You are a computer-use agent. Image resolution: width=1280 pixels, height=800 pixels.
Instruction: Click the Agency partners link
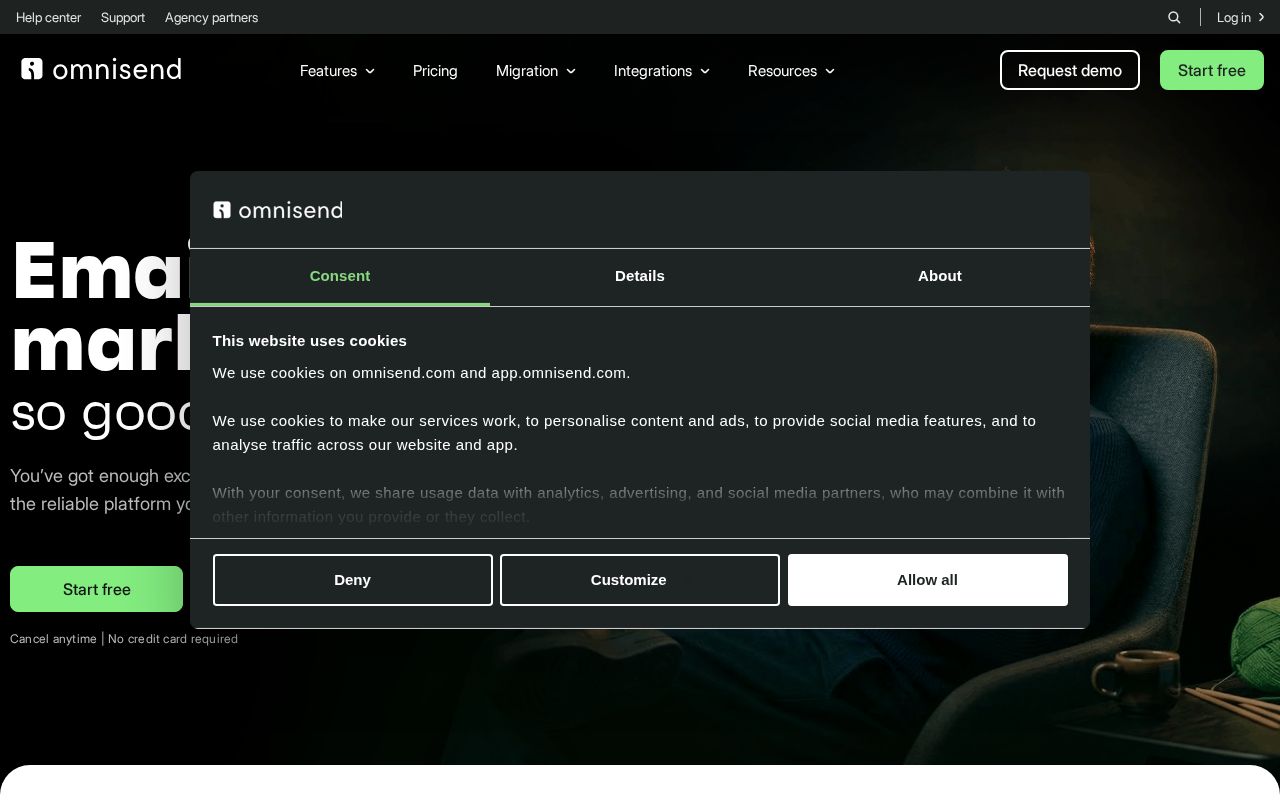pyautogui.click(x=211, y=17)
